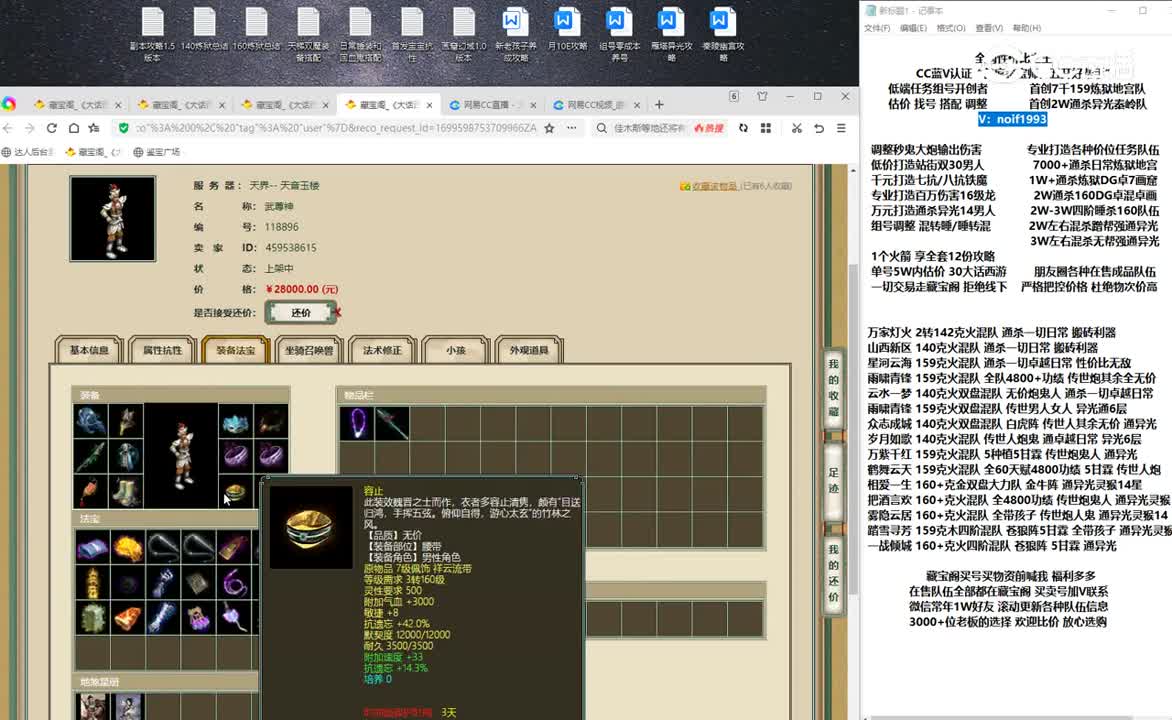1172x720 pixels.
Task: Switch to the 小孩 tab
Action: (455, 350)
